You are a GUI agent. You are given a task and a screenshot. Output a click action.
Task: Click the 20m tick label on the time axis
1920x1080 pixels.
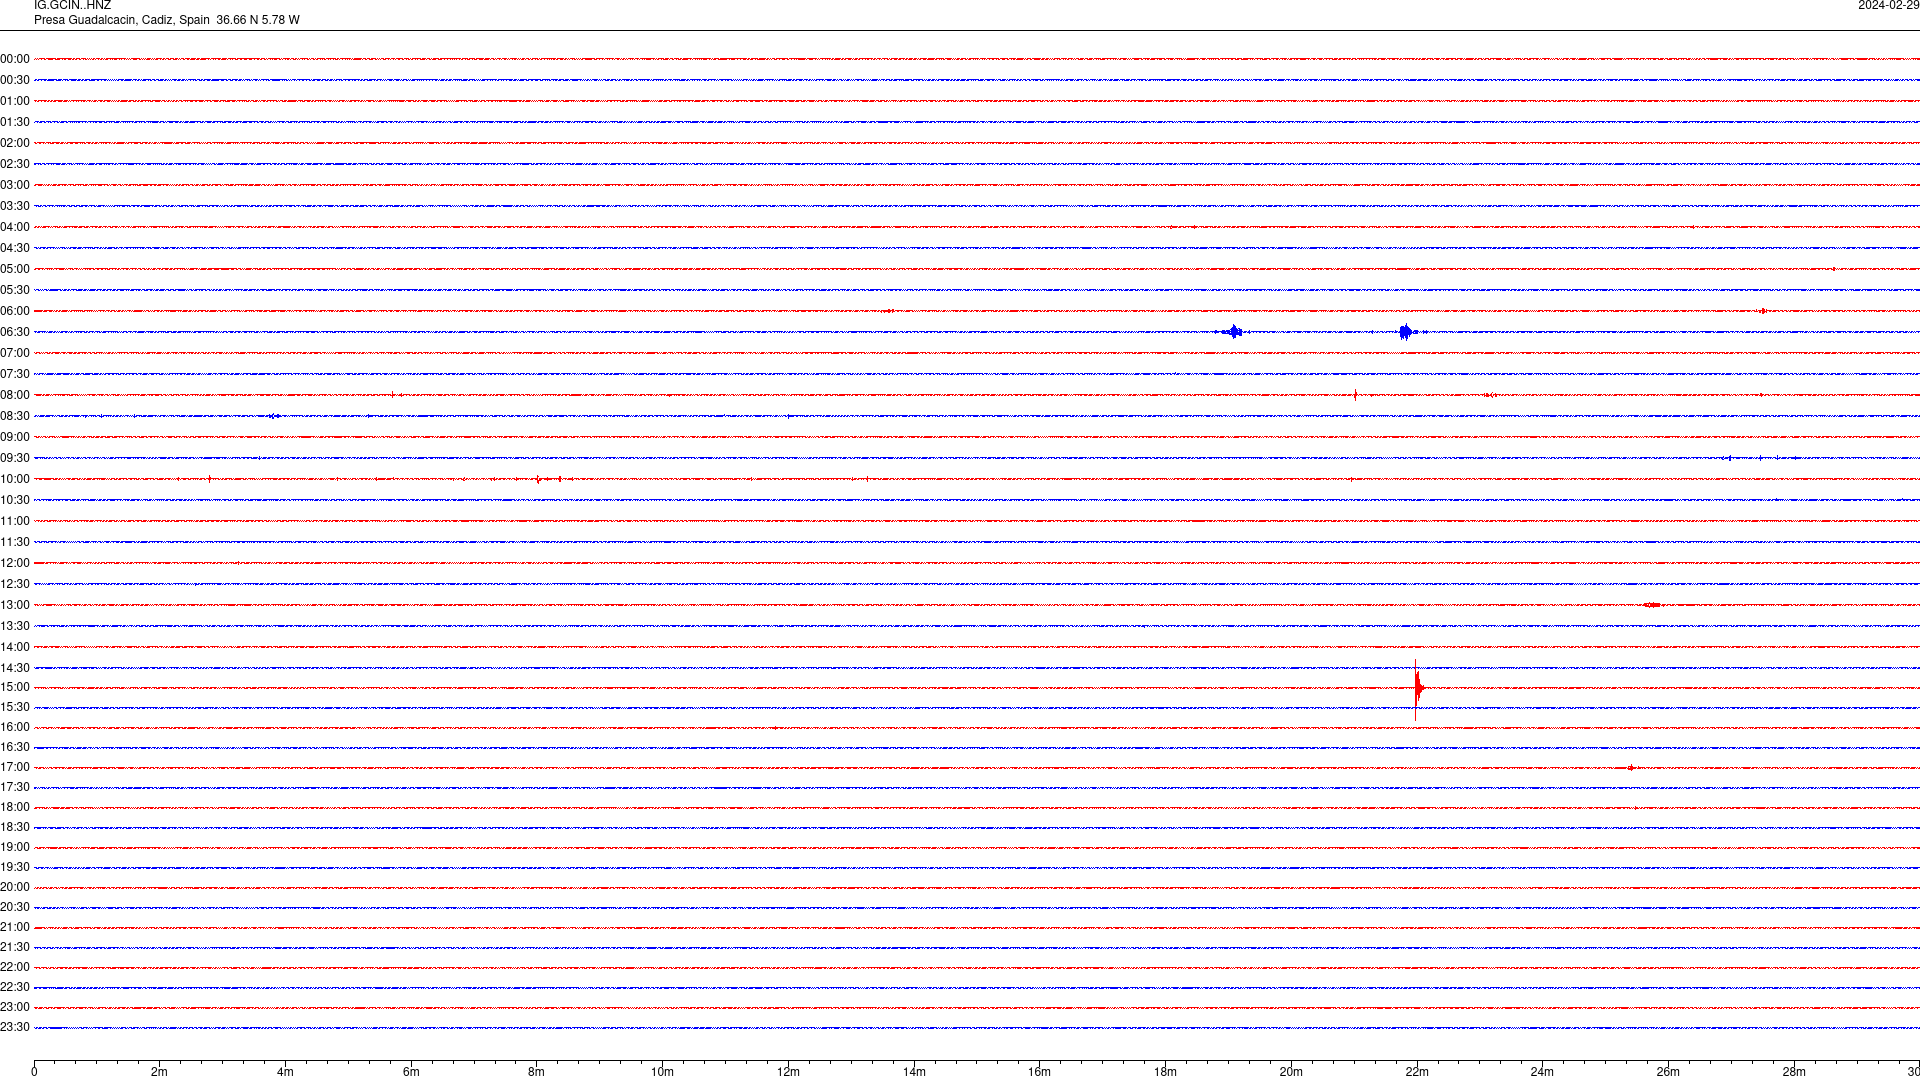click(x=1291, y=1072)
